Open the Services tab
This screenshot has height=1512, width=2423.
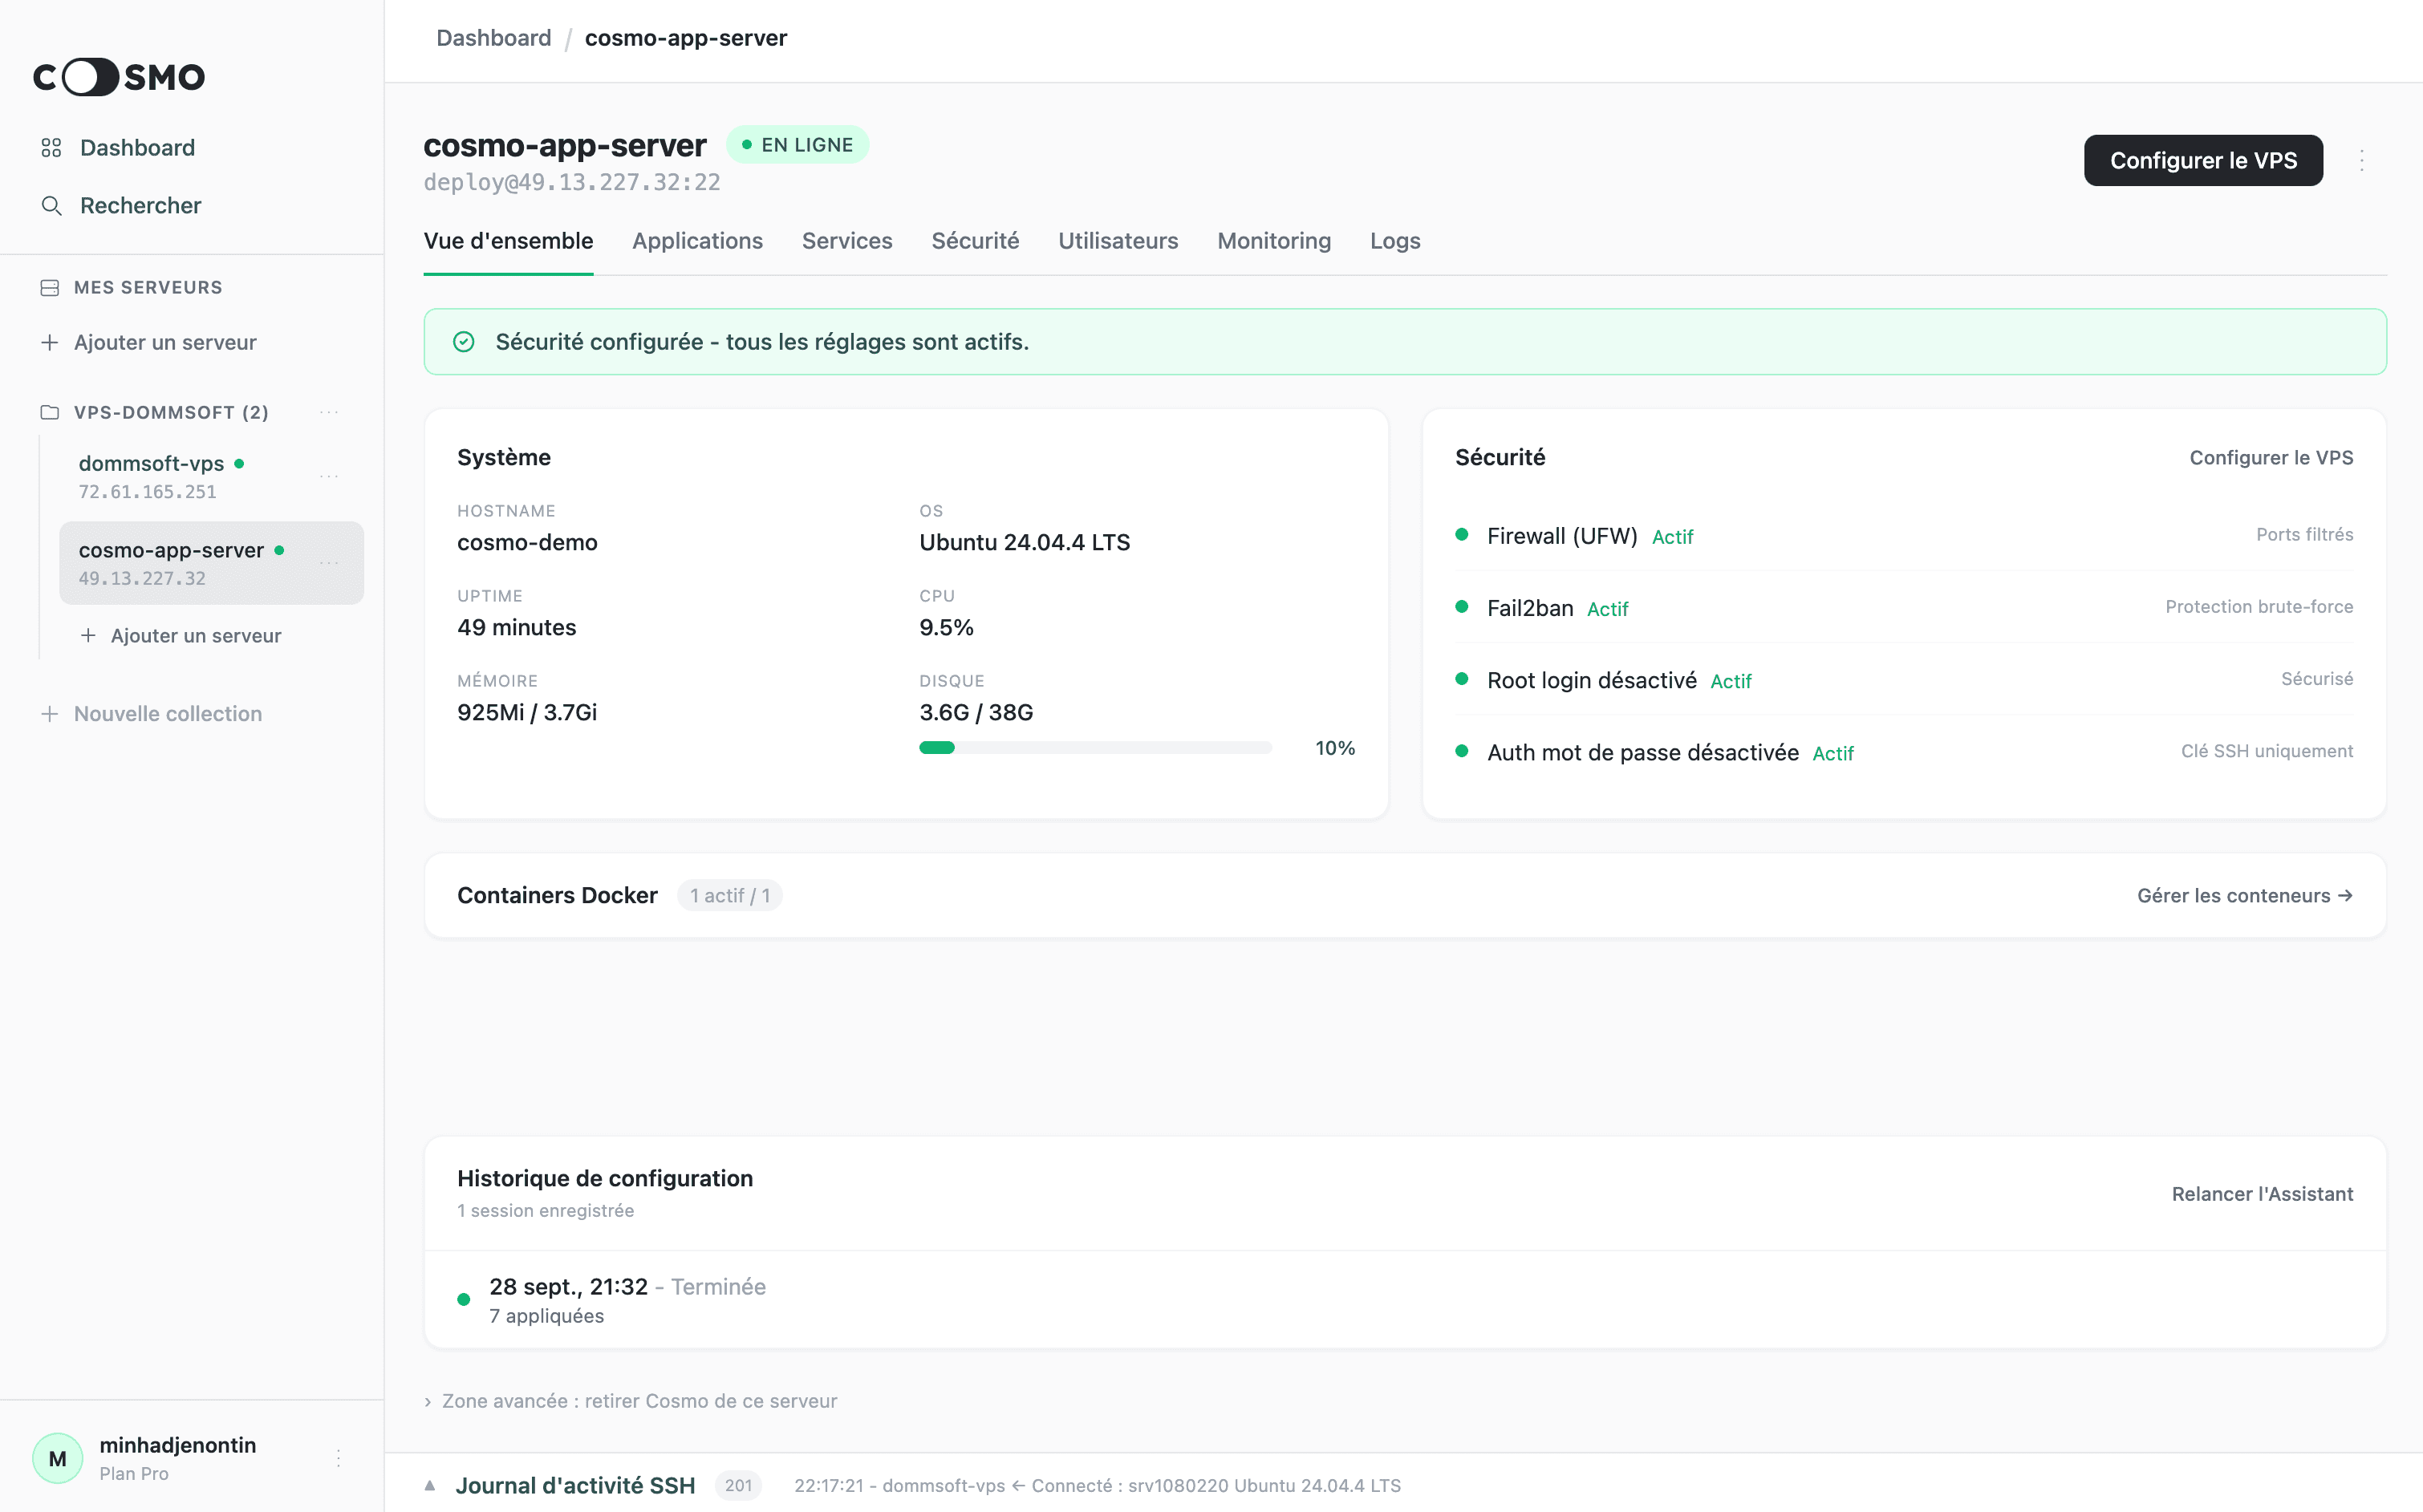click(847, 241)
